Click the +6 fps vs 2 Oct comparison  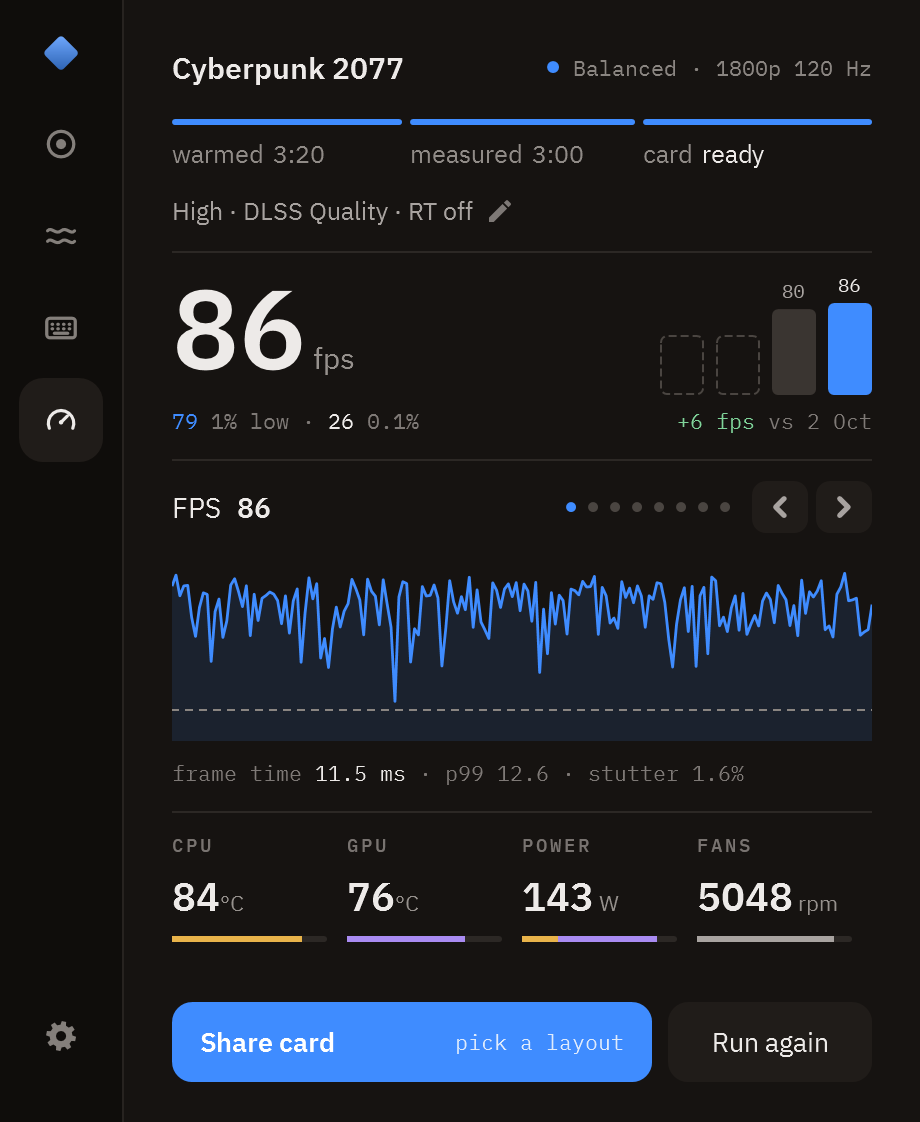coord(774,421)
